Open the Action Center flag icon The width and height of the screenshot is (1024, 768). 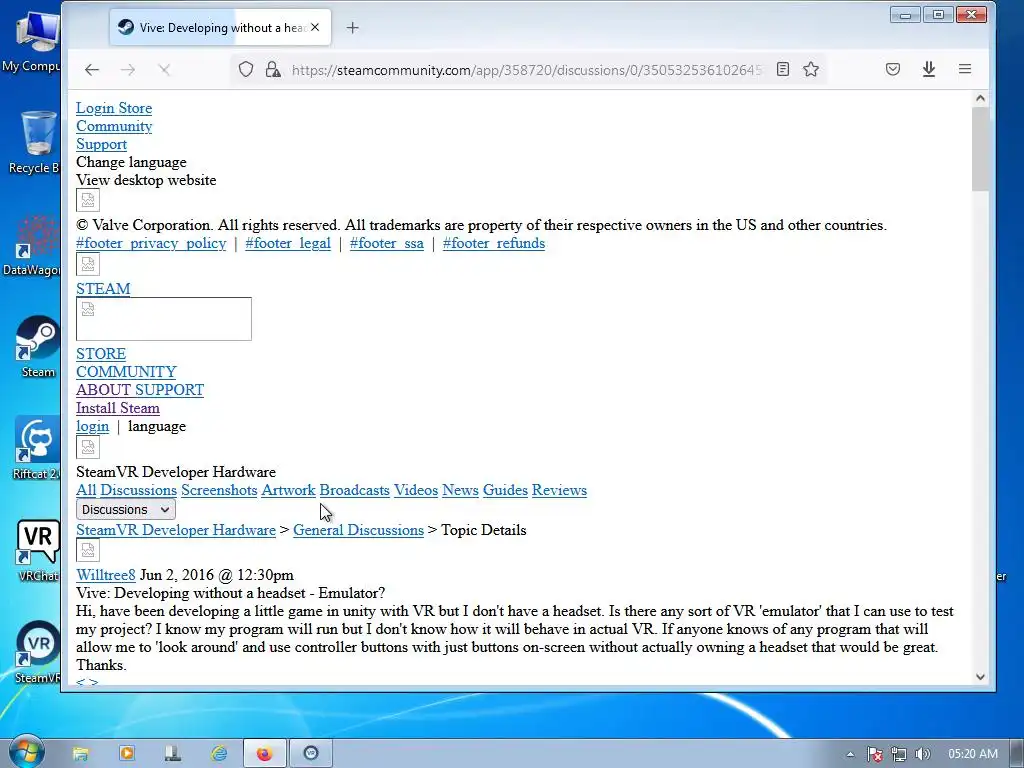(x=874, y=754)
